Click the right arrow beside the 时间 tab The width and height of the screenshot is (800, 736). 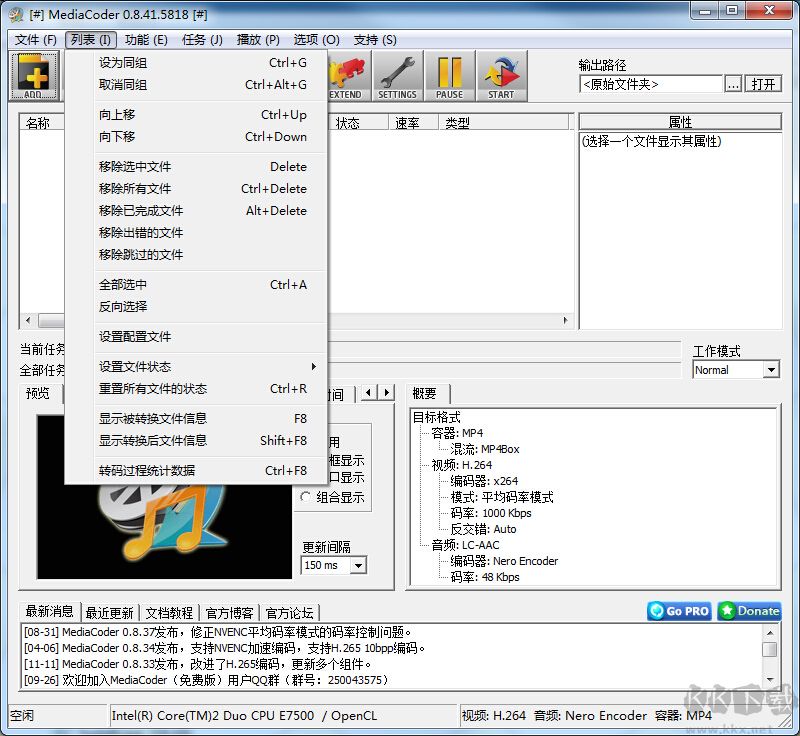[386, 392]
